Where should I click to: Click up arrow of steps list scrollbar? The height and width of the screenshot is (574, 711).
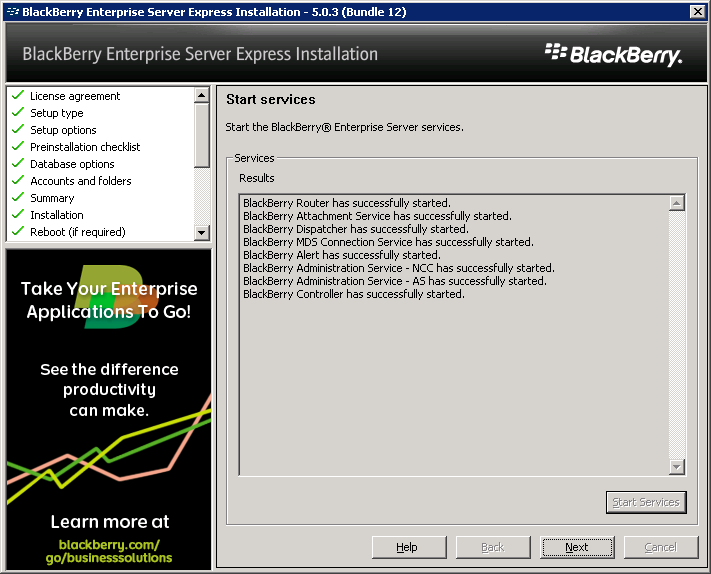click(201, 95)
